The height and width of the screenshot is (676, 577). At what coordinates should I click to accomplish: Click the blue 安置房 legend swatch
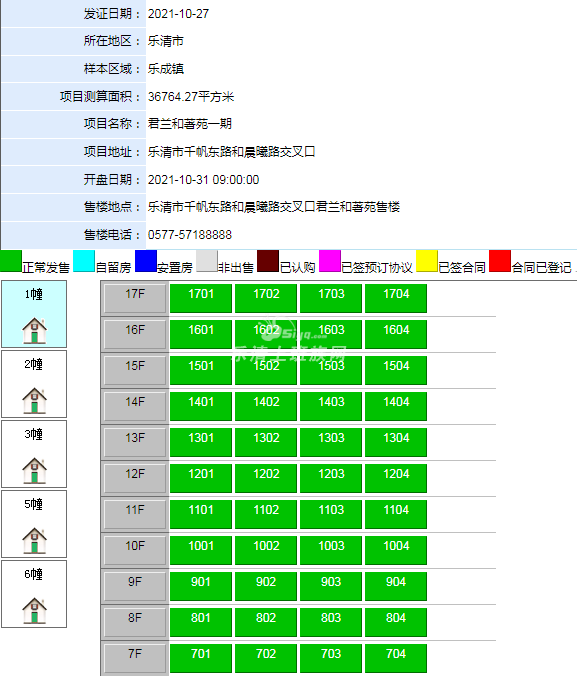(146, 261)
